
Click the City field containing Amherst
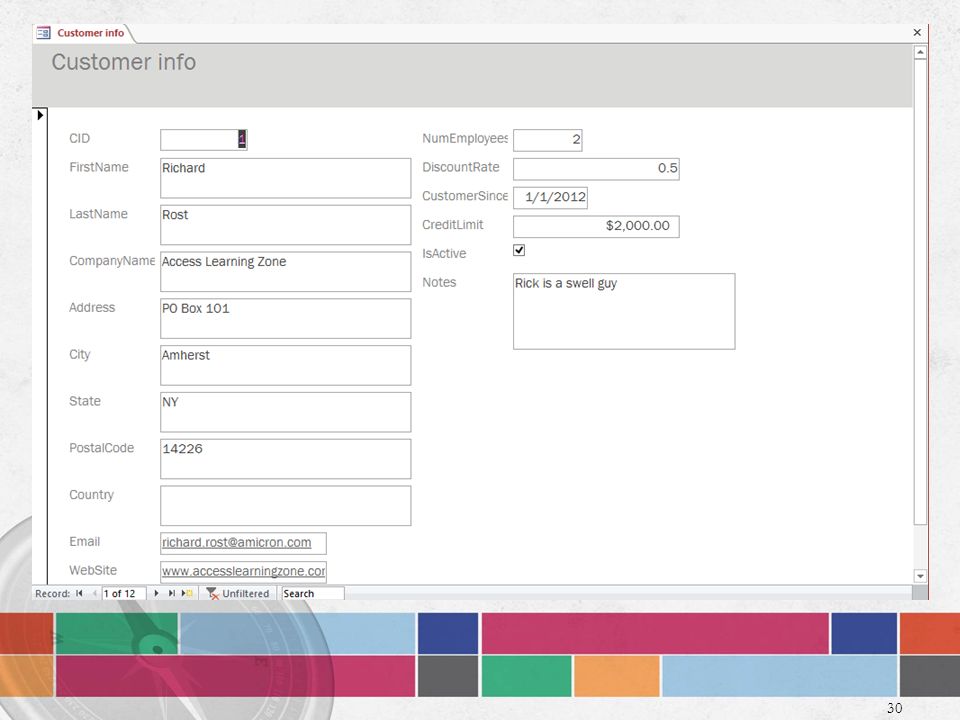tap(285, 366)
